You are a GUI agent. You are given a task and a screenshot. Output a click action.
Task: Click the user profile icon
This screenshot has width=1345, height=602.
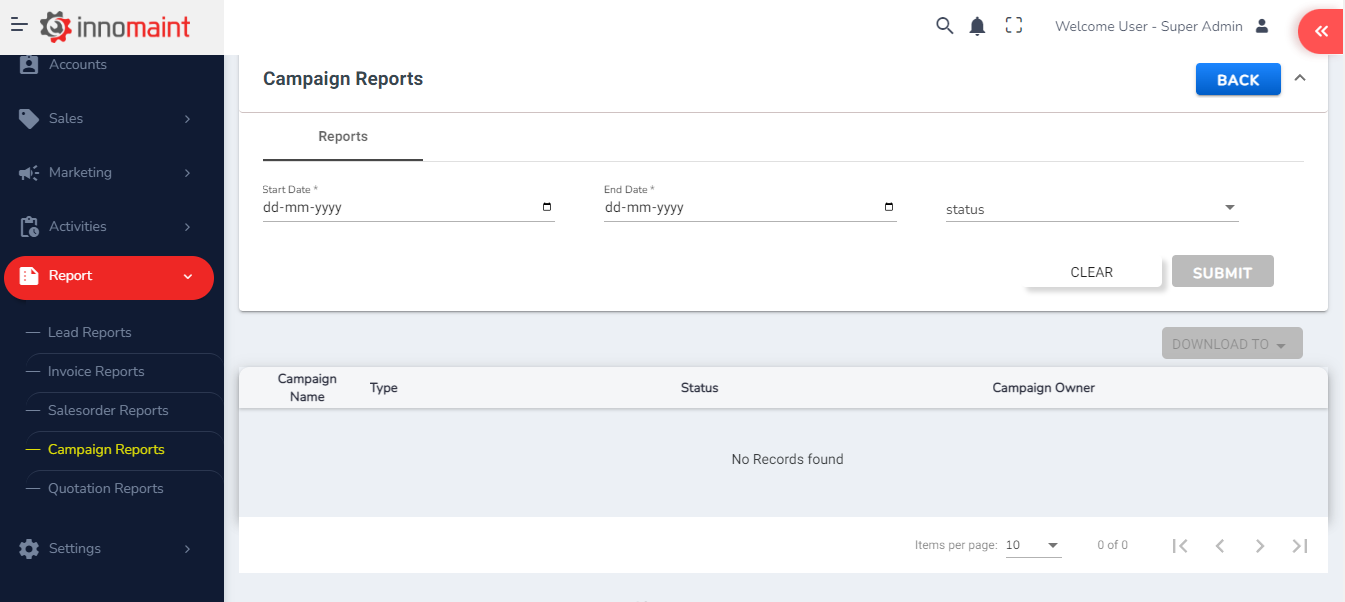[x=1262, y=26]
